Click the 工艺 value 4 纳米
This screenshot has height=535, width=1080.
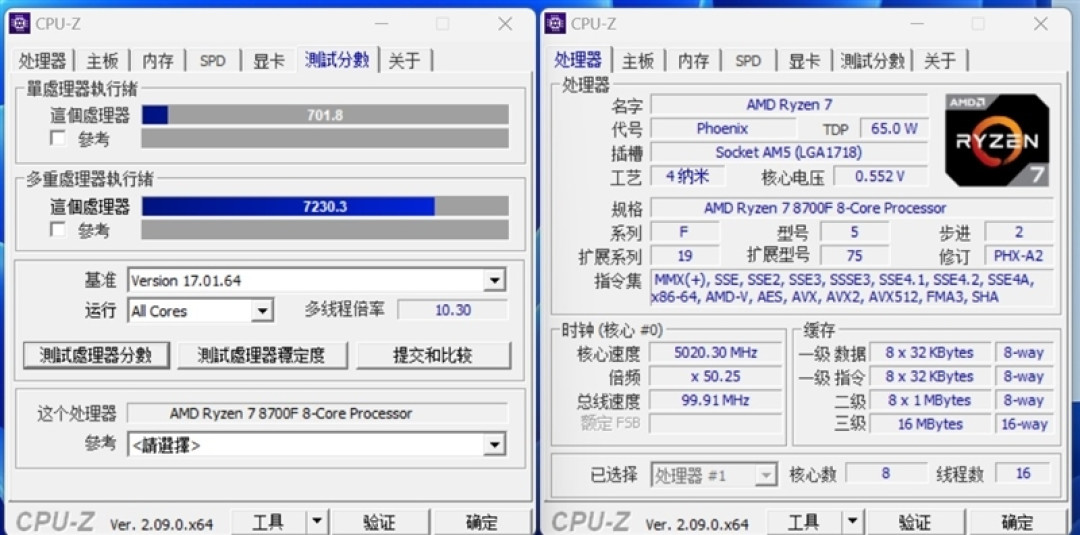point(687,176)
